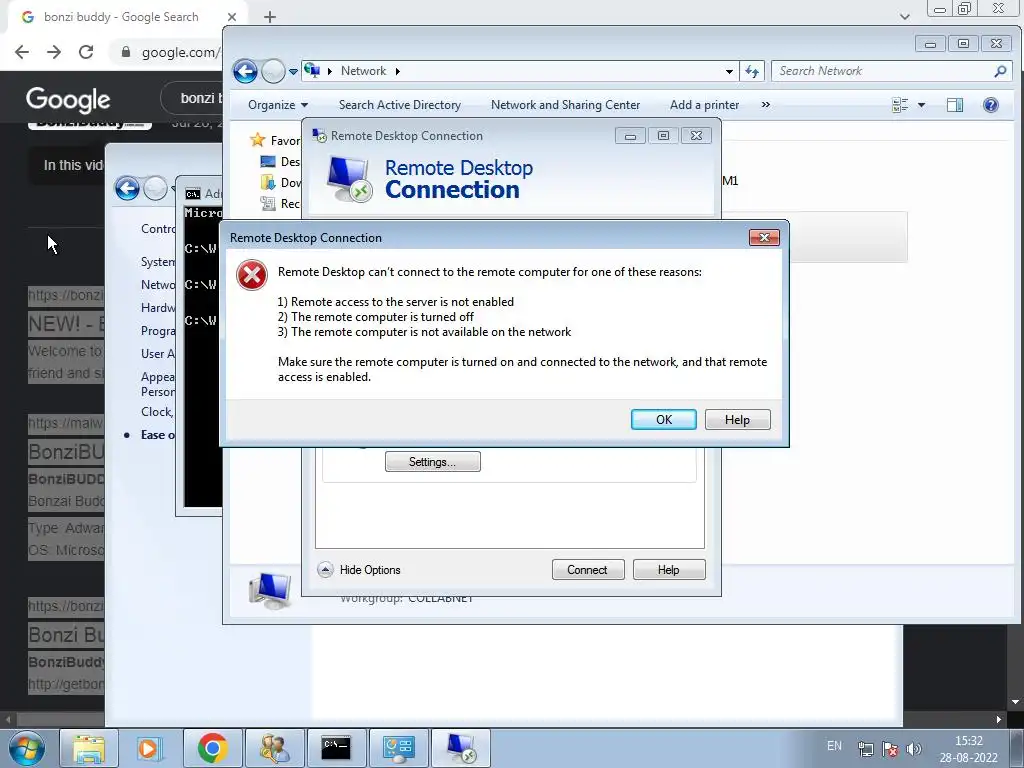This screenshot has width=1024, height=768.
Task: Select Favorites in the navigation pane
Action: 276,140
